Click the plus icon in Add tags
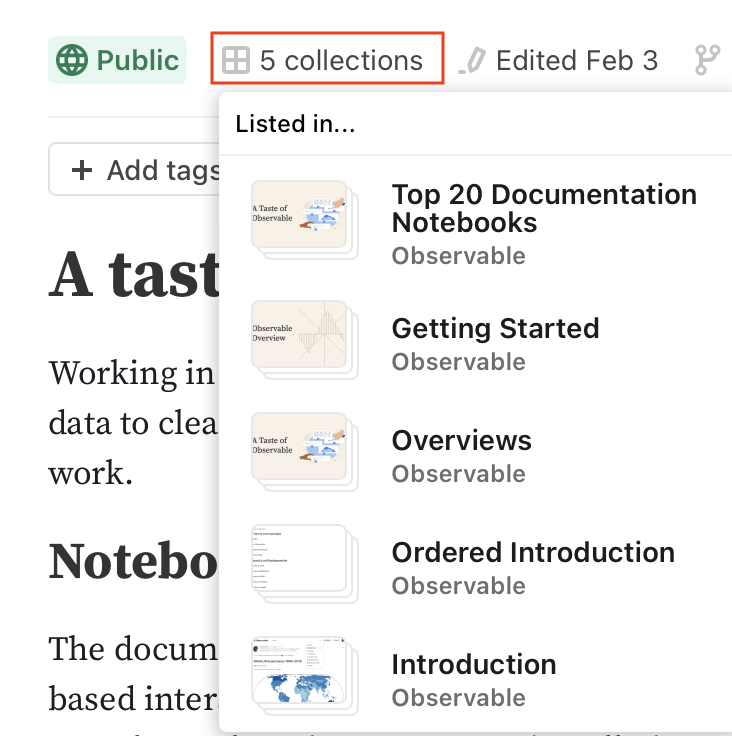Image resolution: width=732 pixels, height=736 pixels. click(82, 170)
